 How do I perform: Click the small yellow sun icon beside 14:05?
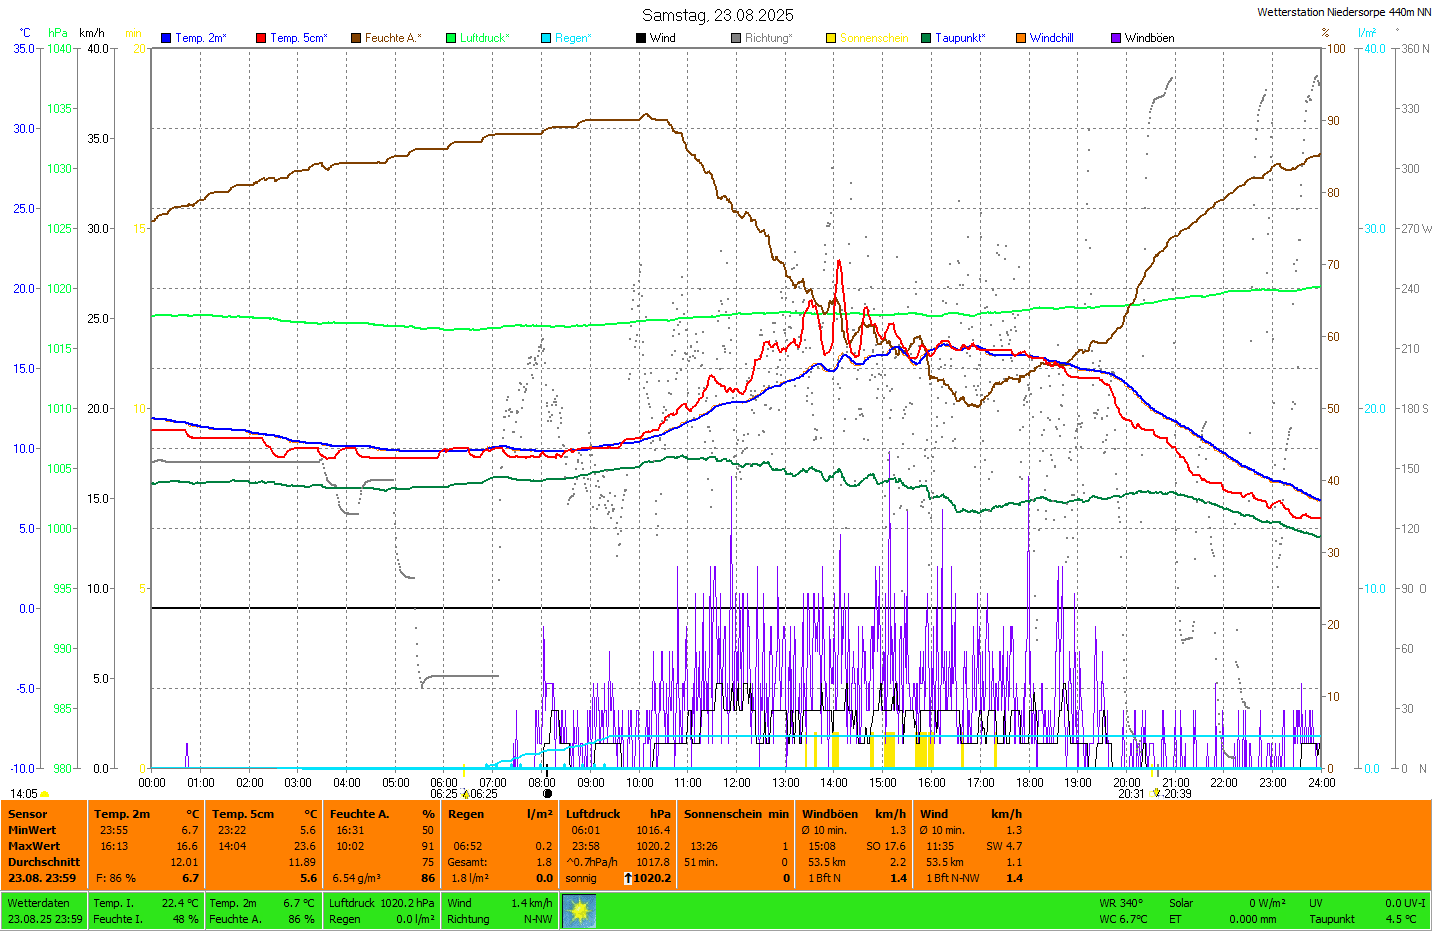point(44,794)
